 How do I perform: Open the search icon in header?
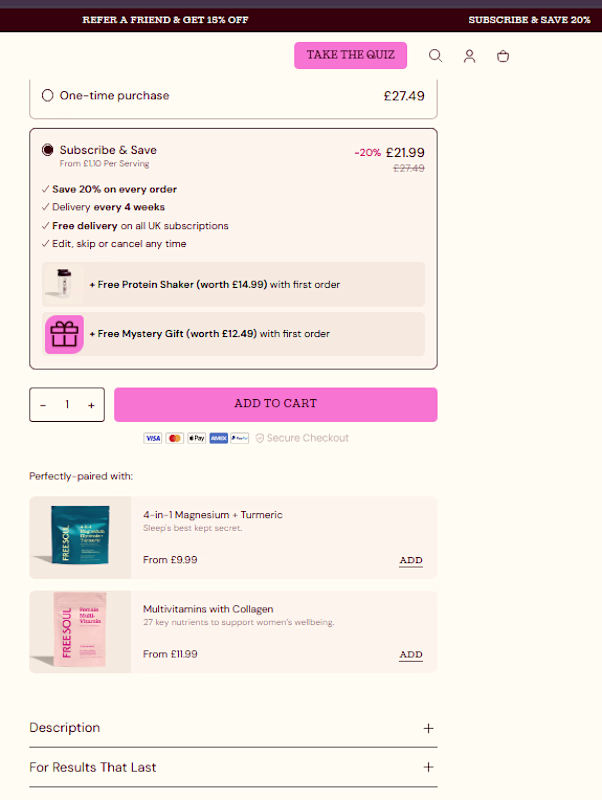435,56
